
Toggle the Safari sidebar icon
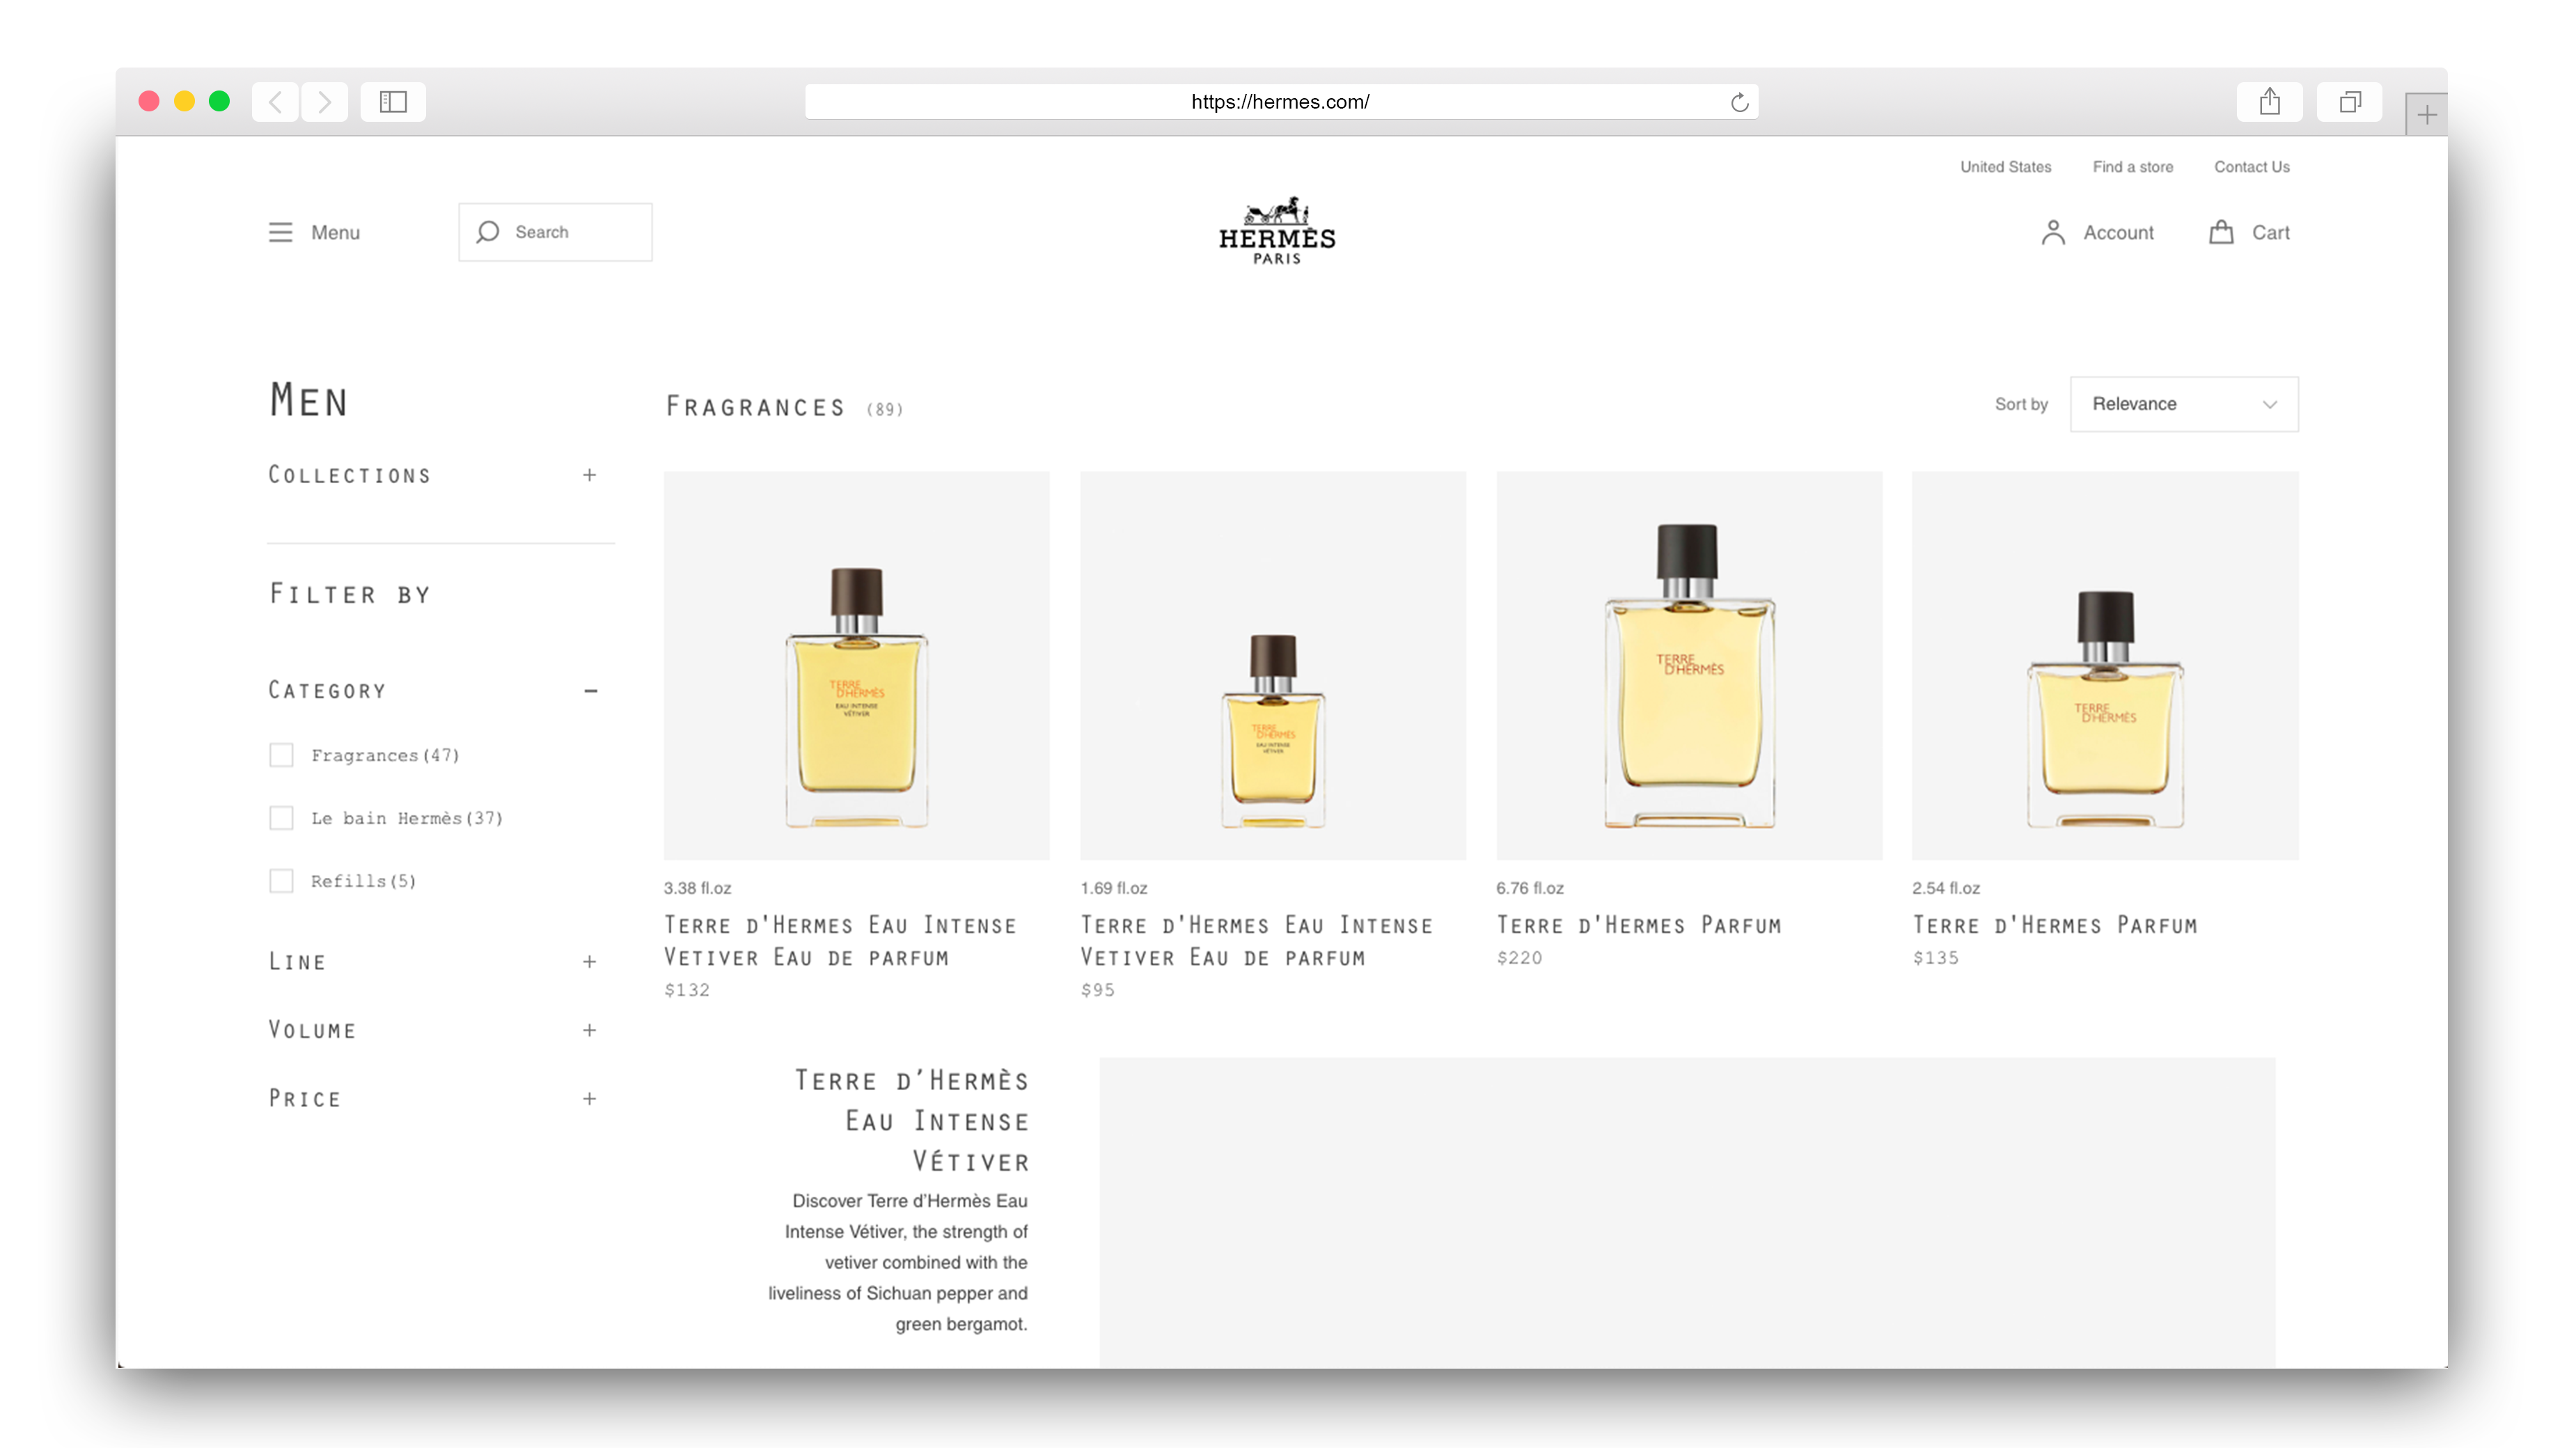coord(393,102)
